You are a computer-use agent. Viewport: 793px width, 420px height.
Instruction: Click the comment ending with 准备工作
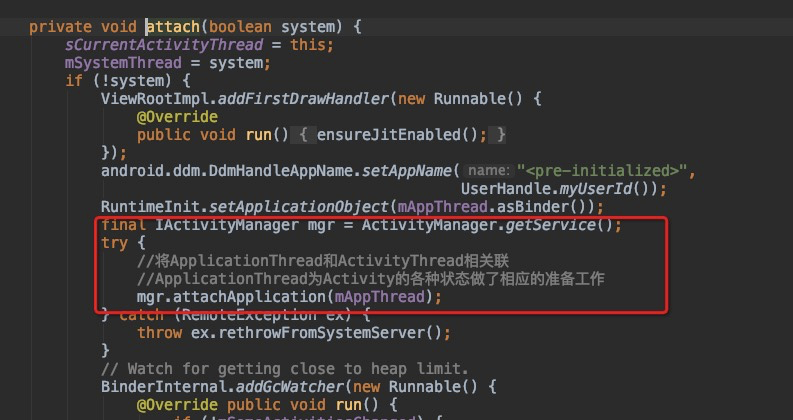(x=371, y=279)
